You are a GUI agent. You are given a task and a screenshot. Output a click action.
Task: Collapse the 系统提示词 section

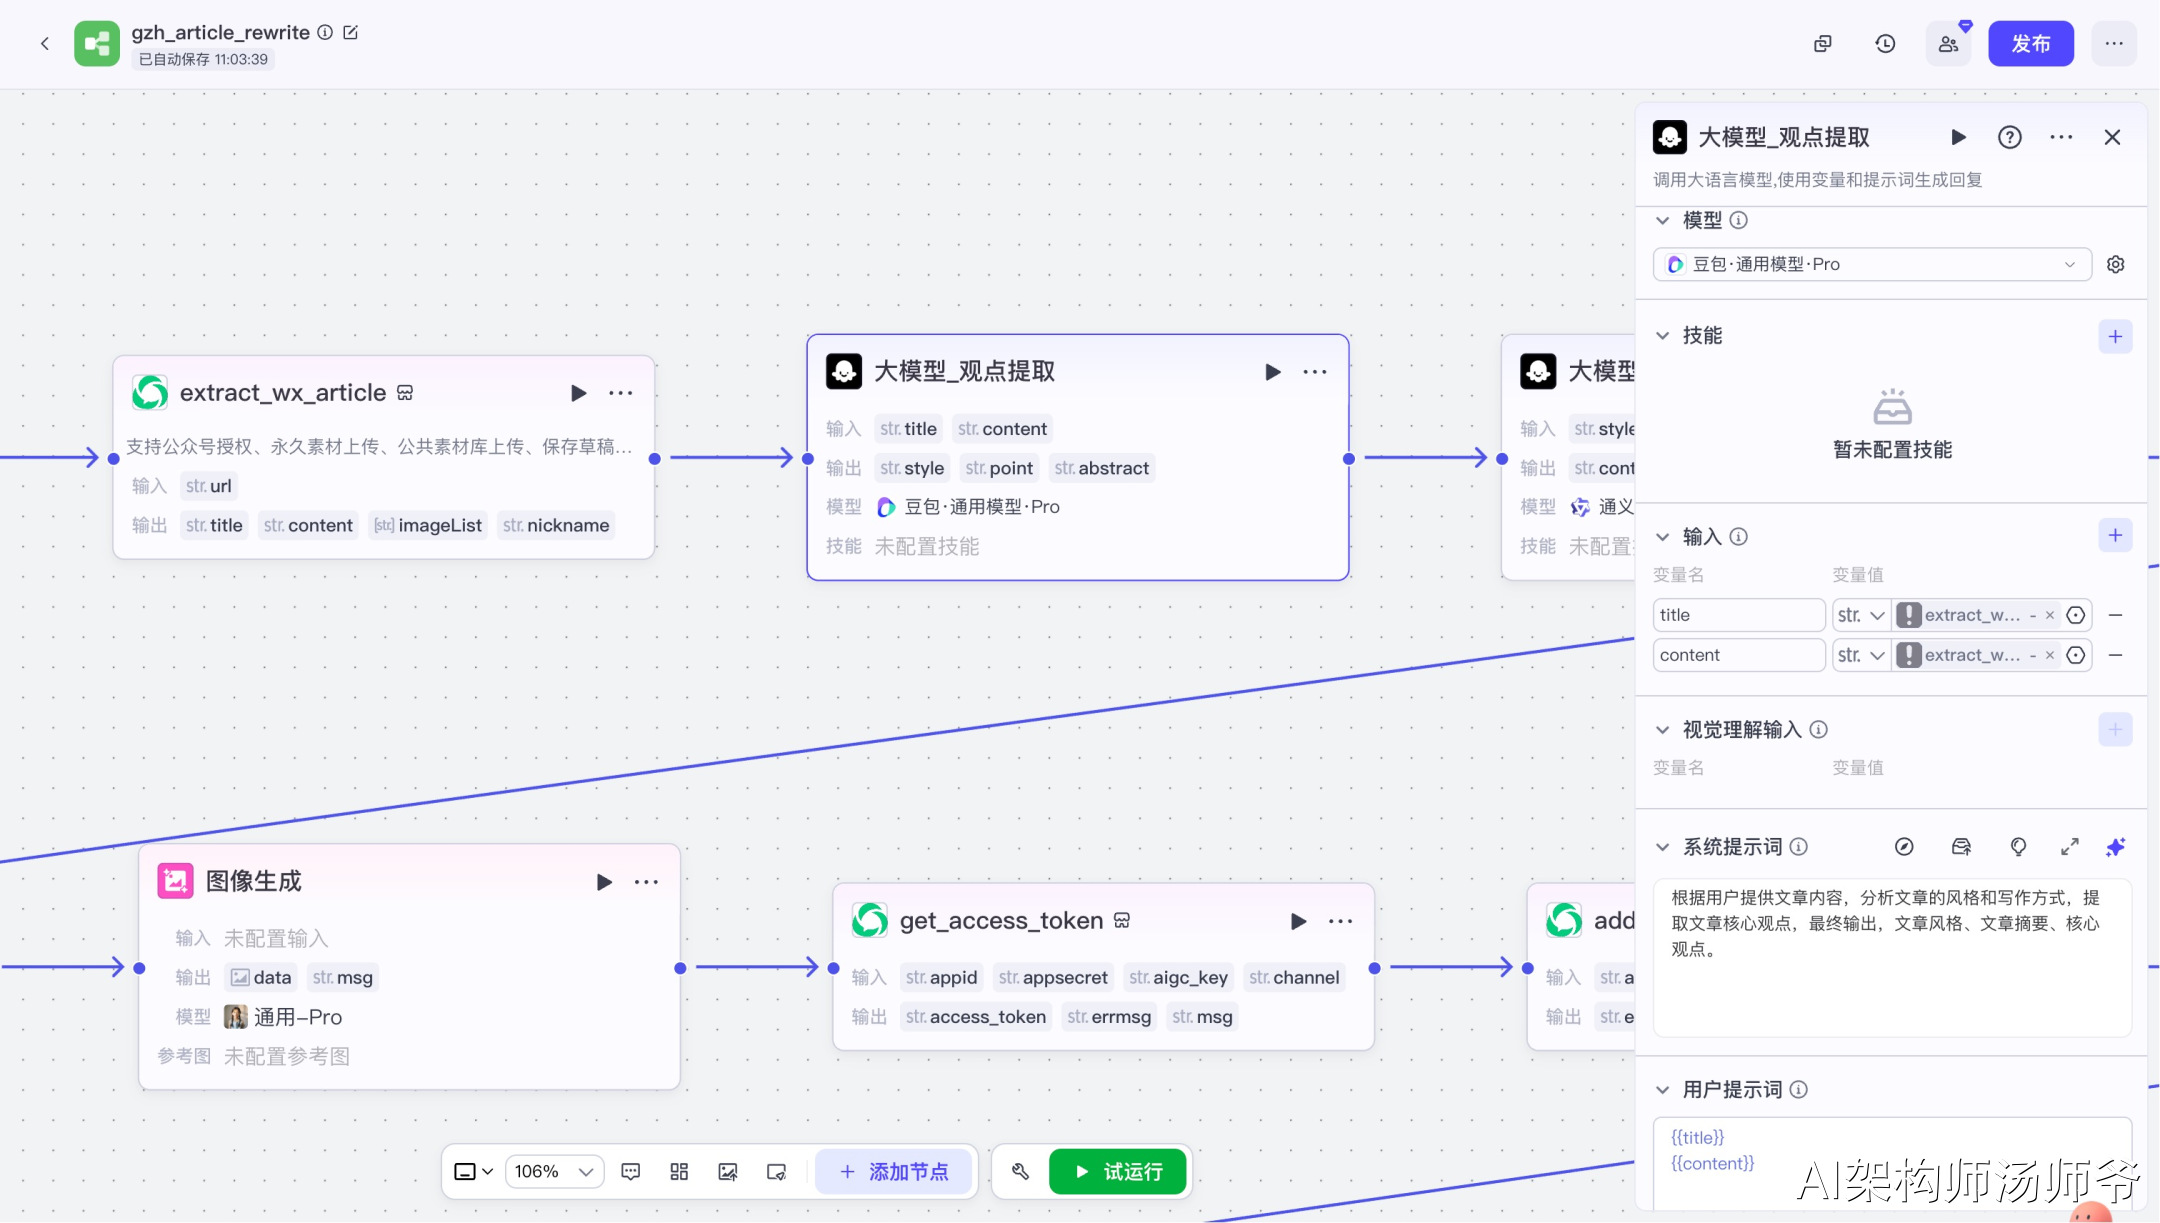(1663, 847)
